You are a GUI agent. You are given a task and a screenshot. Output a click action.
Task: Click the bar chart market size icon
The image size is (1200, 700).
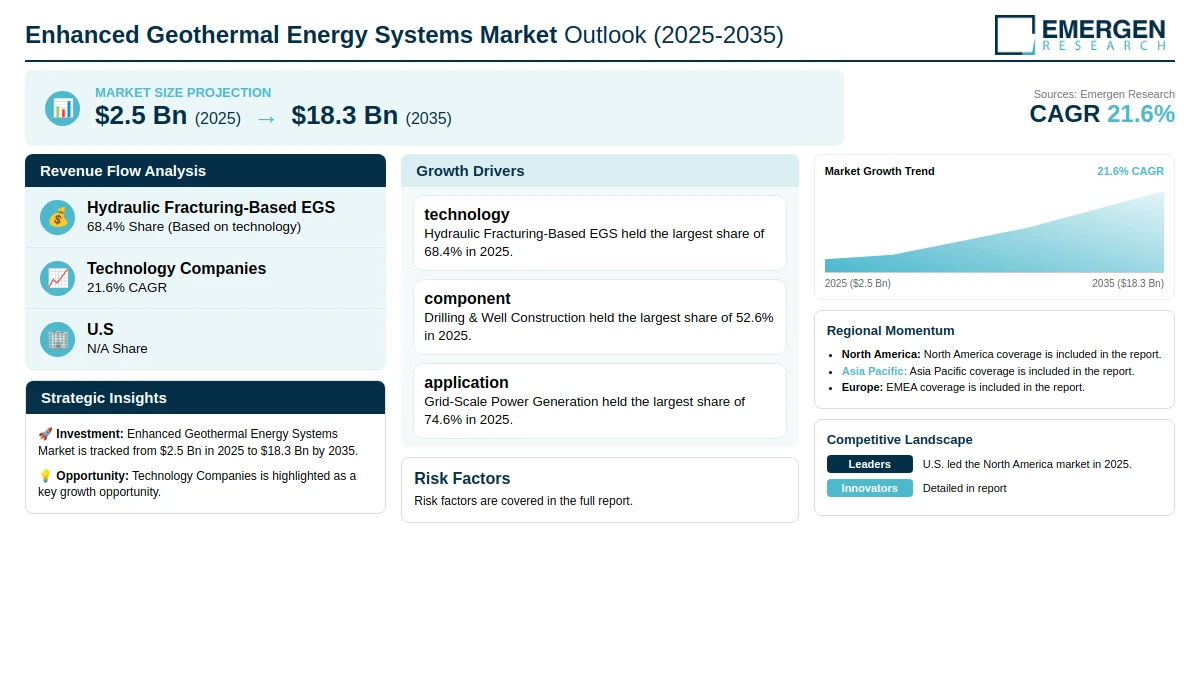pos(62,108)
